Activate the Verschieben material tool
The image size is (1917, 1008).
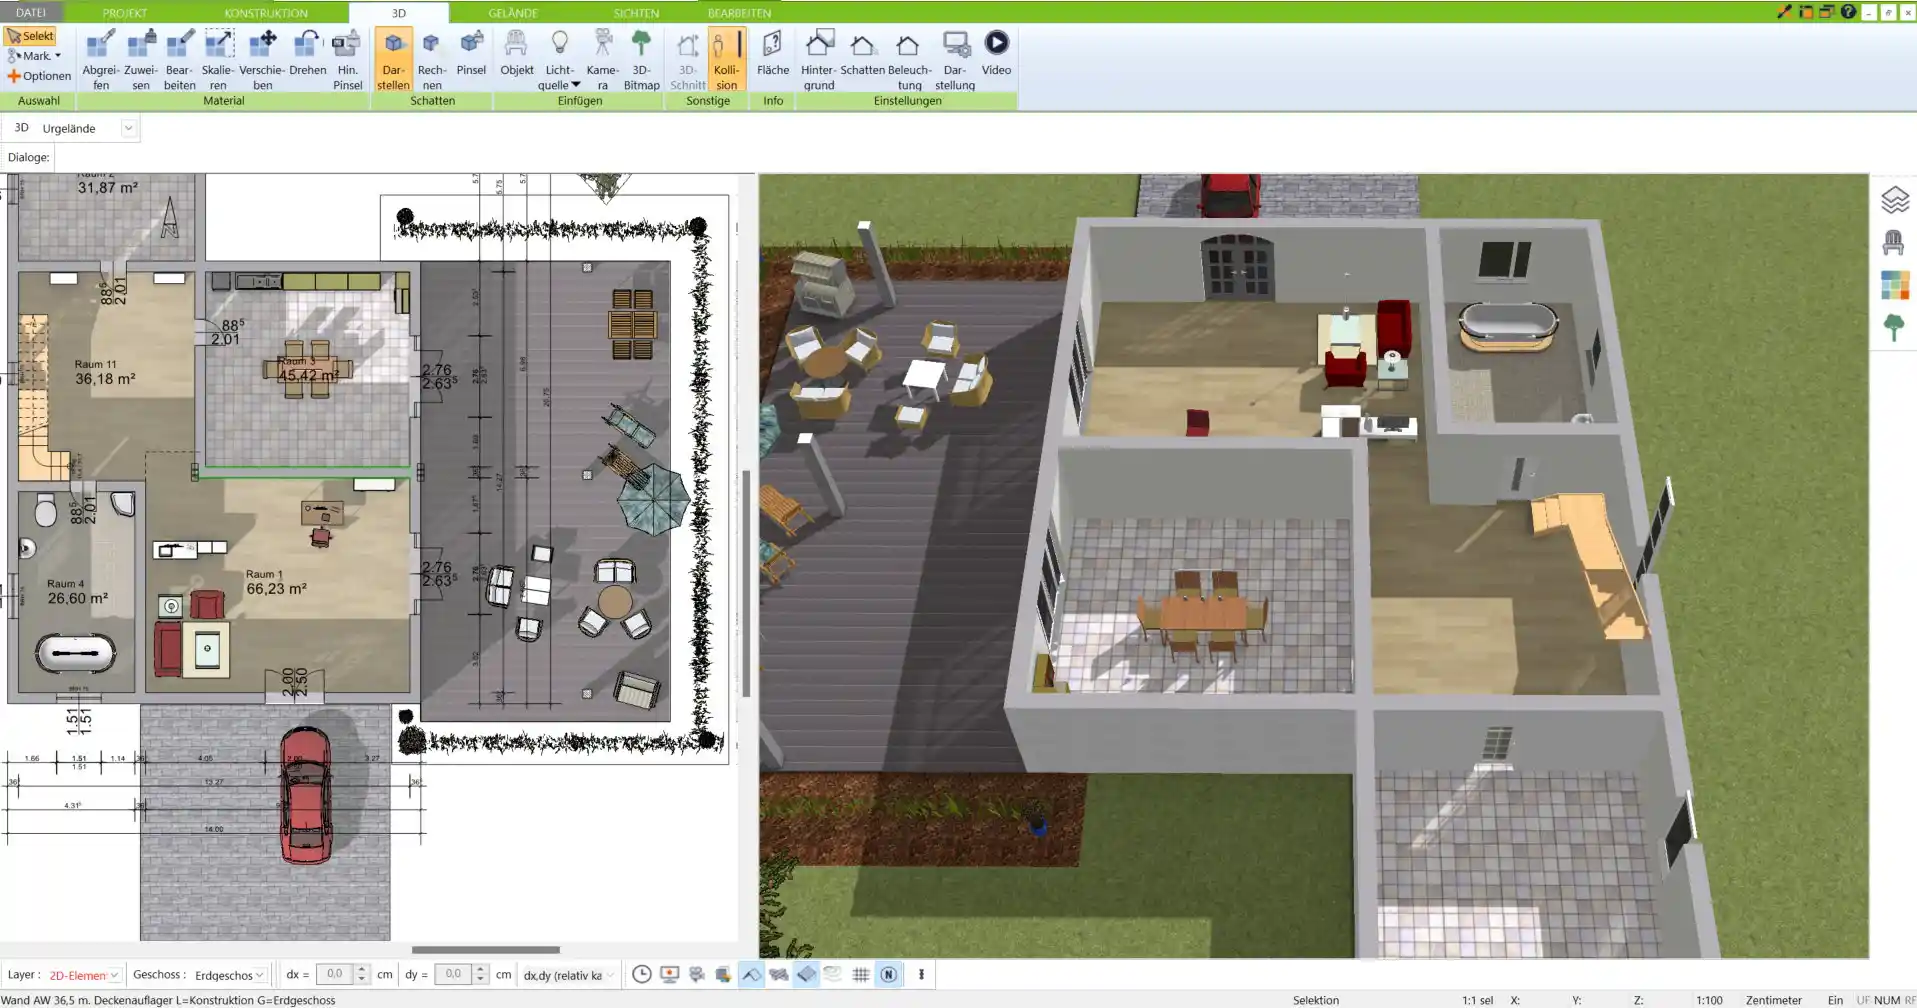(262, 60)
